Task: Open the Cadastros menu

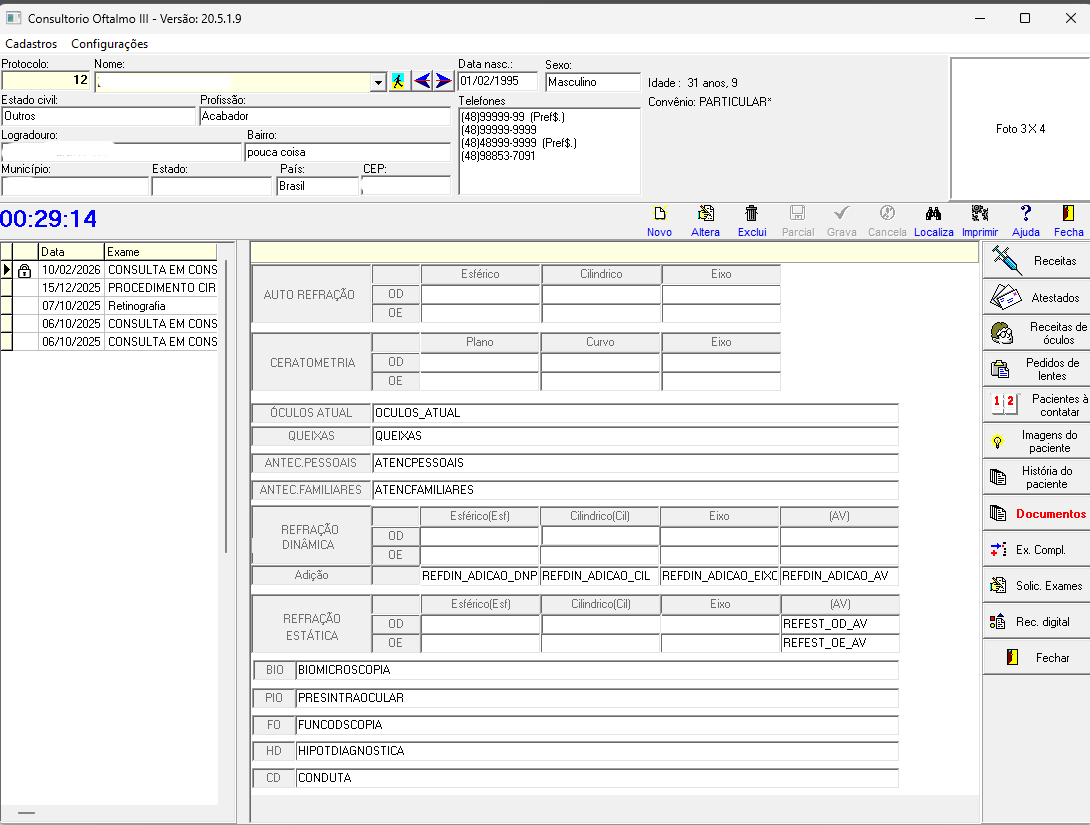Action: [x=31, y=44]
